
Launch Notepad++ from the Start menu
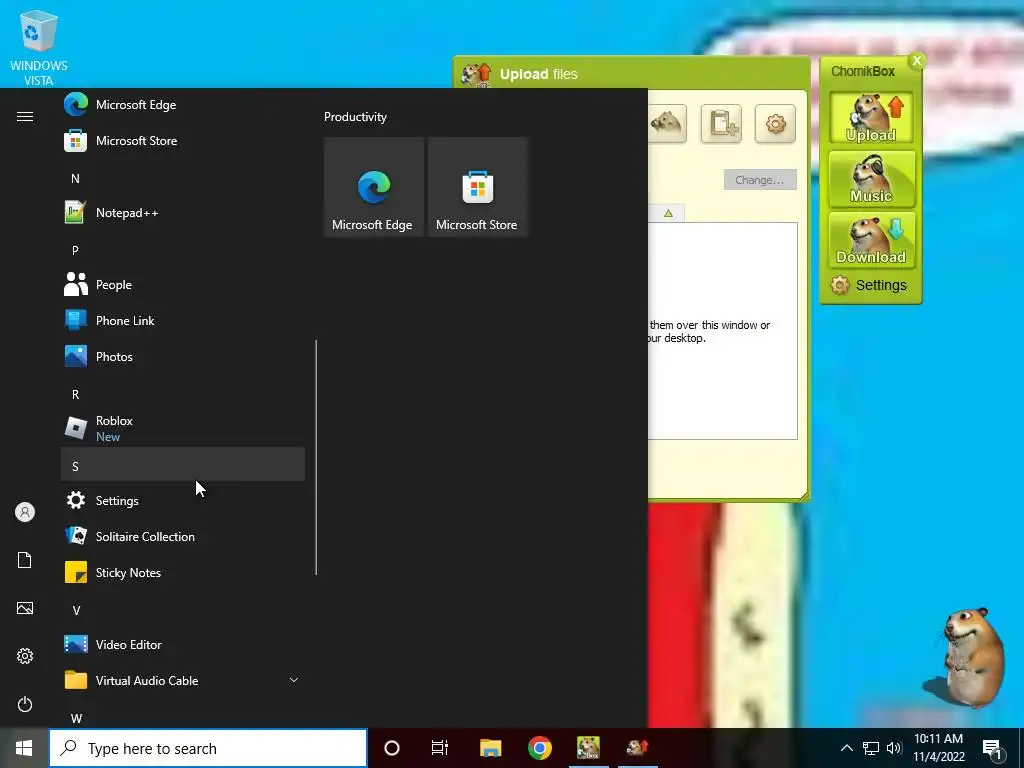point(183,213)
